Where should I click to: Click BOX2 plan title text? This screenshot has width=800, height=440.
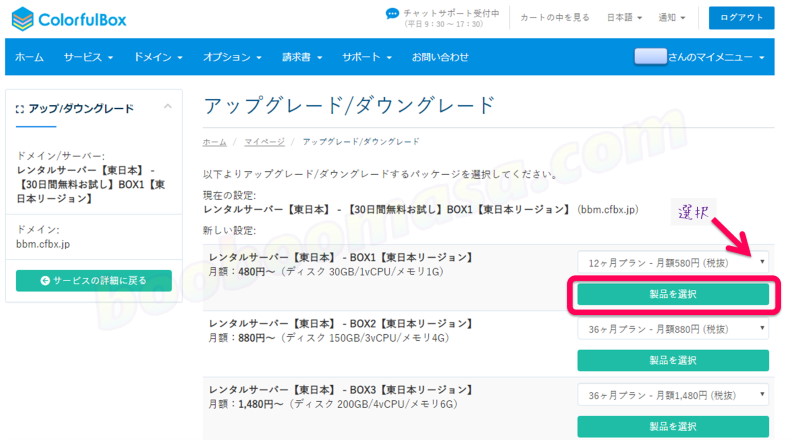tap(340, 324)
